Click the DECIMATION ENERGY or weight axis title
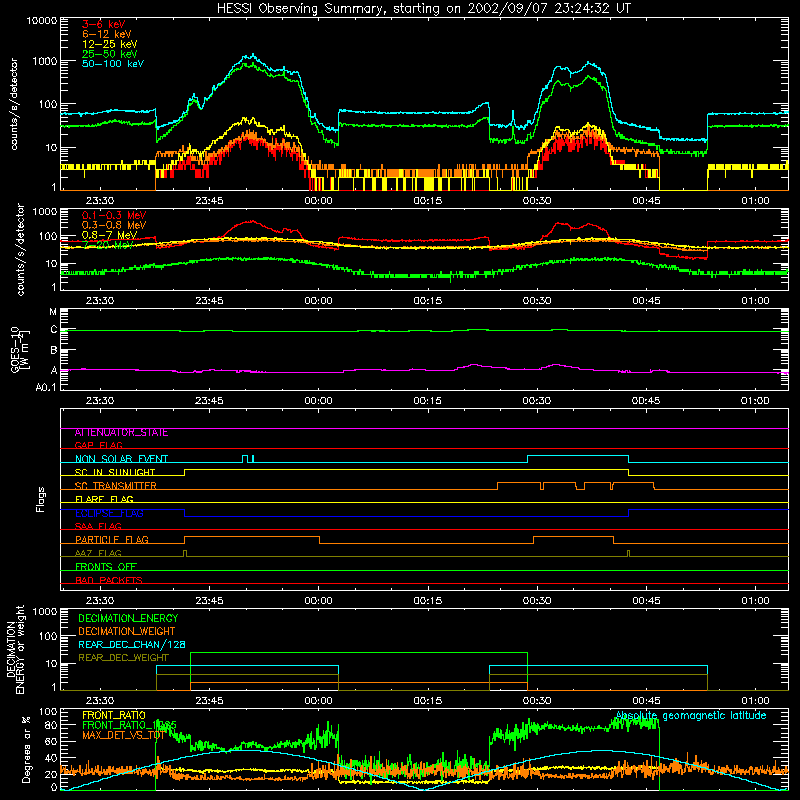This screenshot has width=800, height=800. 16,649
